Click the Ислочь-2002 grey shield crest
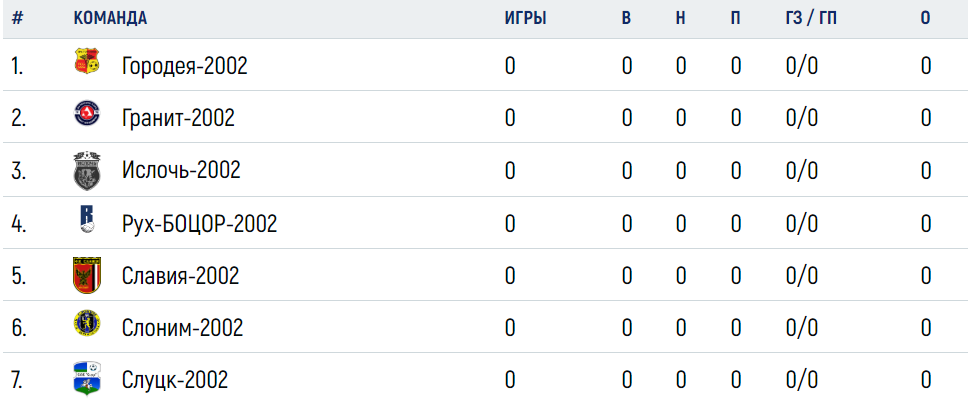The image size is (970, 400). click(87, 170)
